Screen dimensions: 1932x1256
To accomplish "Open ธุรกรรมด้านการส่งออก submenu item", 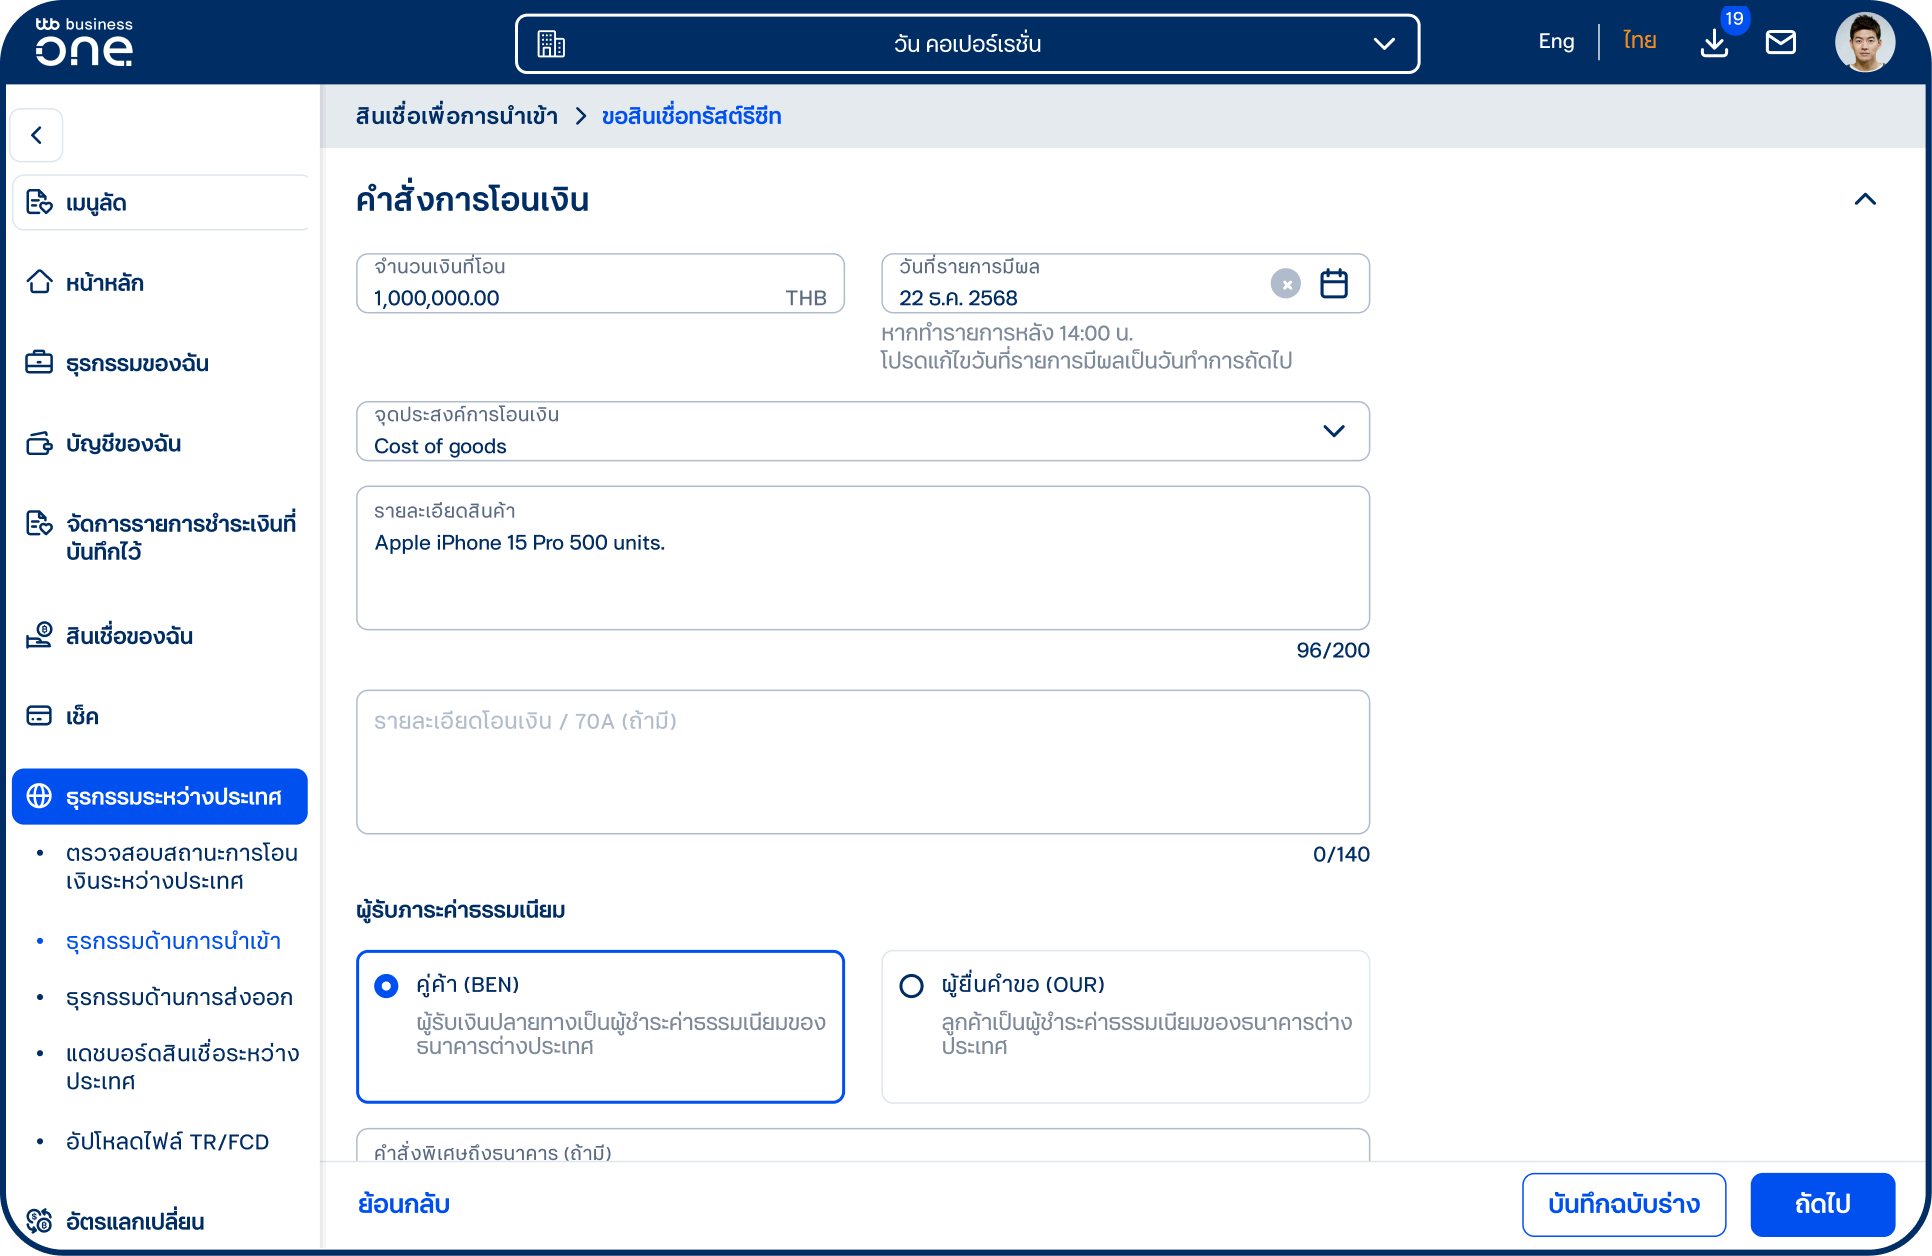I will [179, 998].
